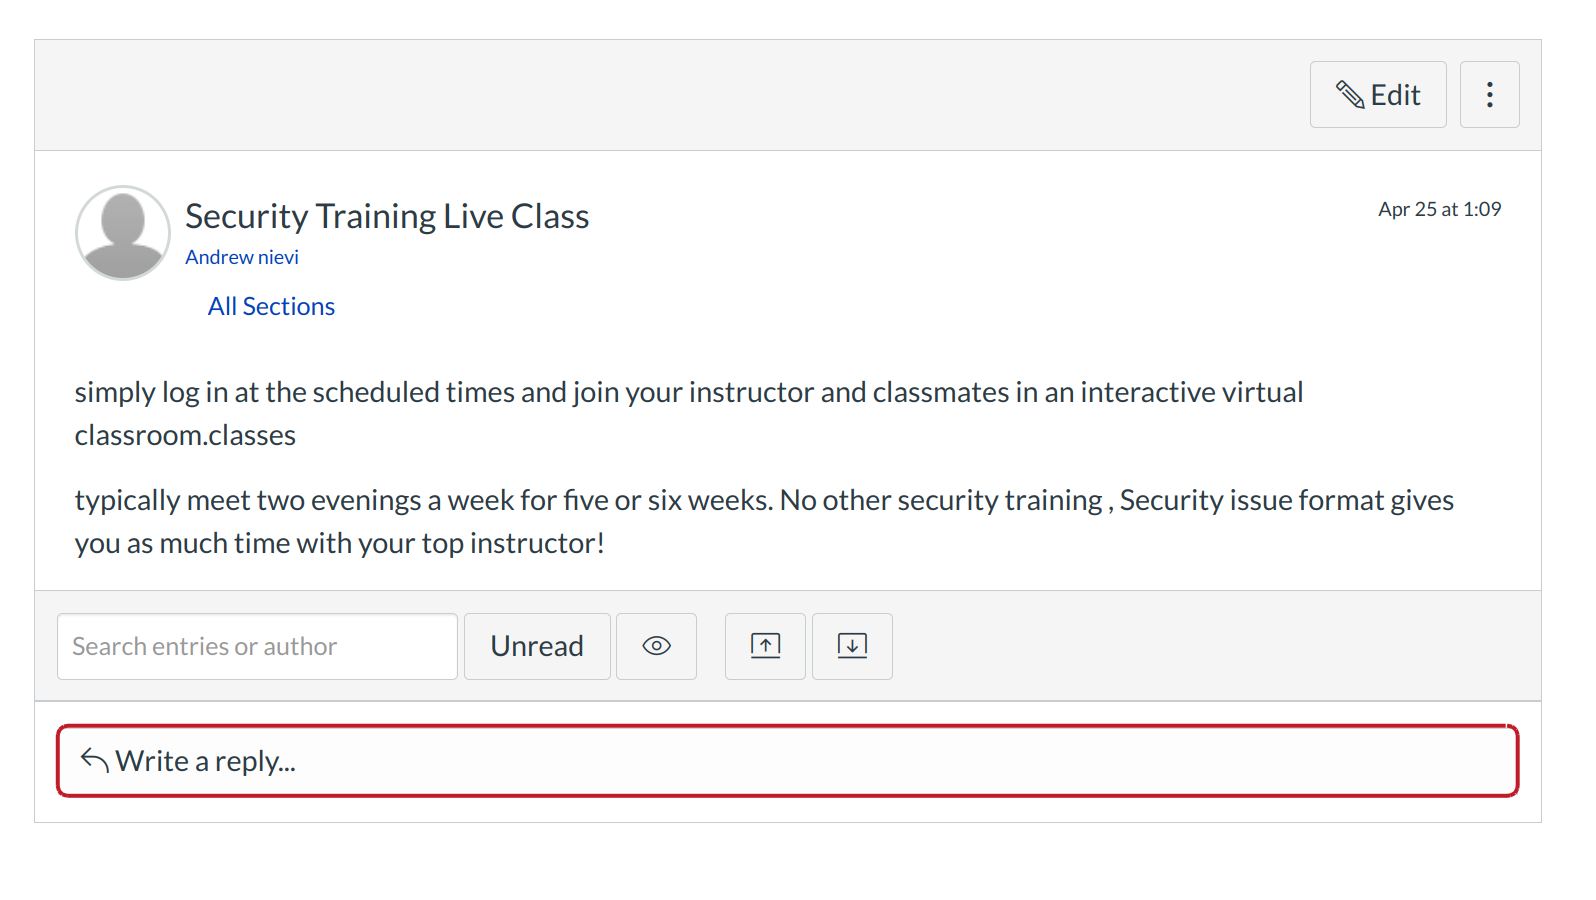
Task: Click the Edit button
Action: click(x=1377, y=95)
